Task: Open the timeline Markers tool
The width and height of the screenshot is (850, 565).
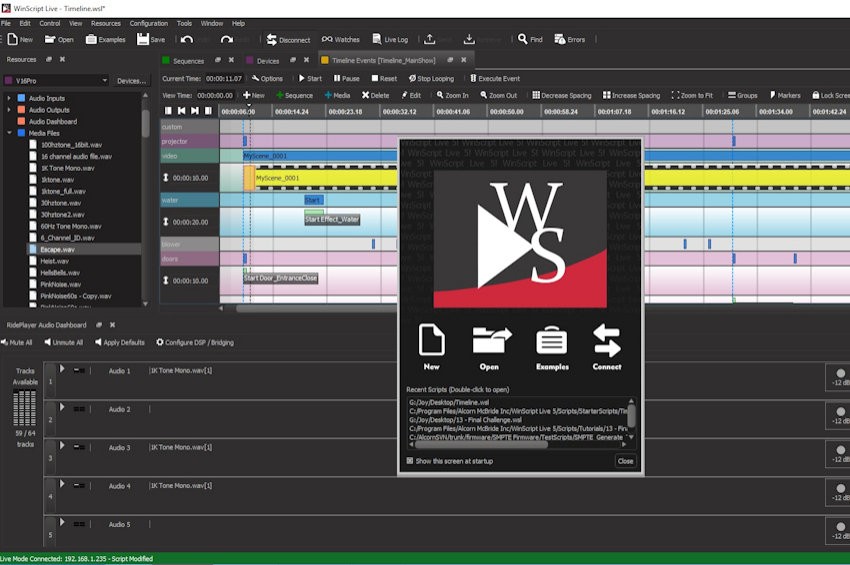Action: [x=785, y=95]
